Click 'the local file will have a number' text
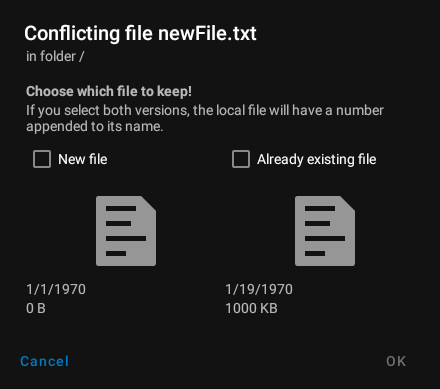Viewport: 440px width, 389px height. pyautogui.click(x=288, y=110)
